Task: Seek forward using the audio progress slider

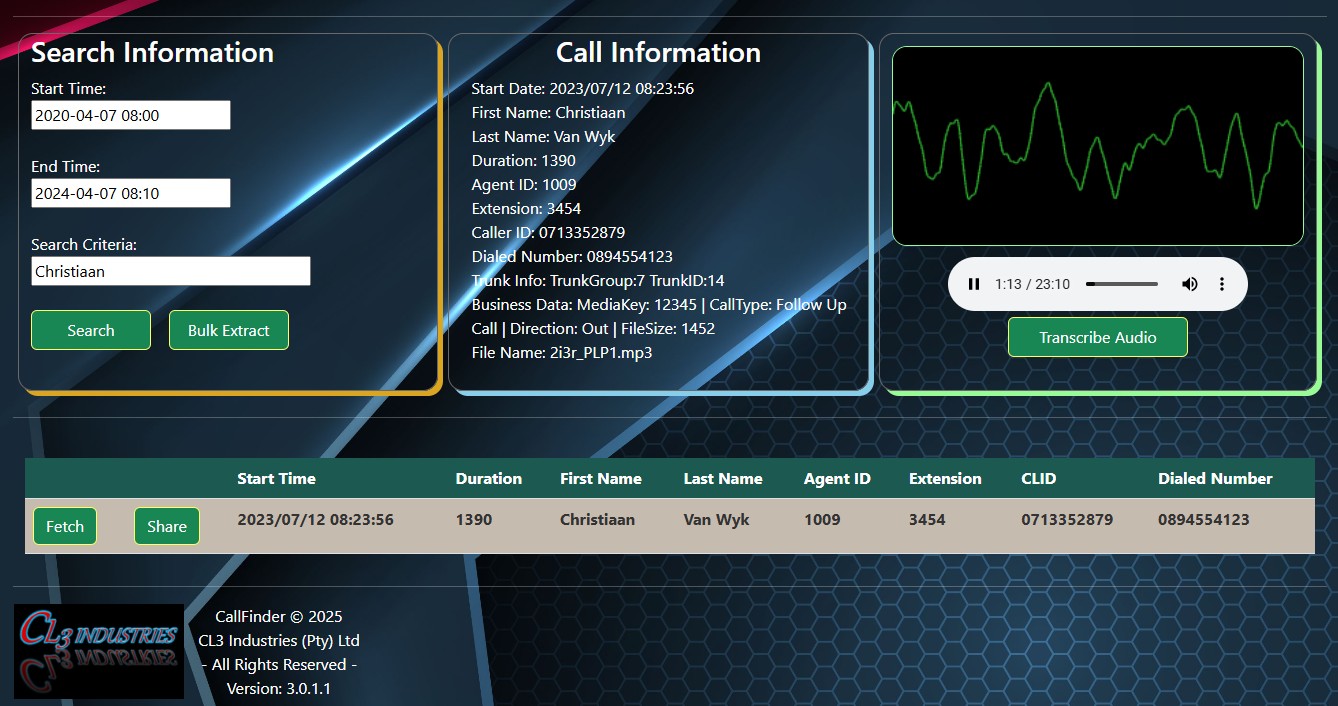Action: point(1140,284)
